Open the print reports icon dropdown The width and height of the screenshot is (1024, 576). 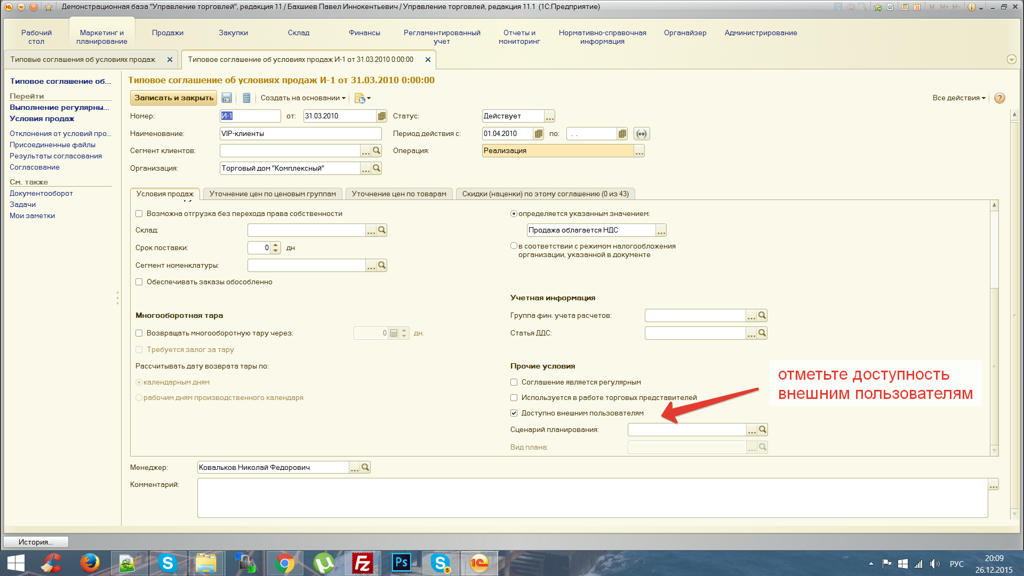(362, 98)
